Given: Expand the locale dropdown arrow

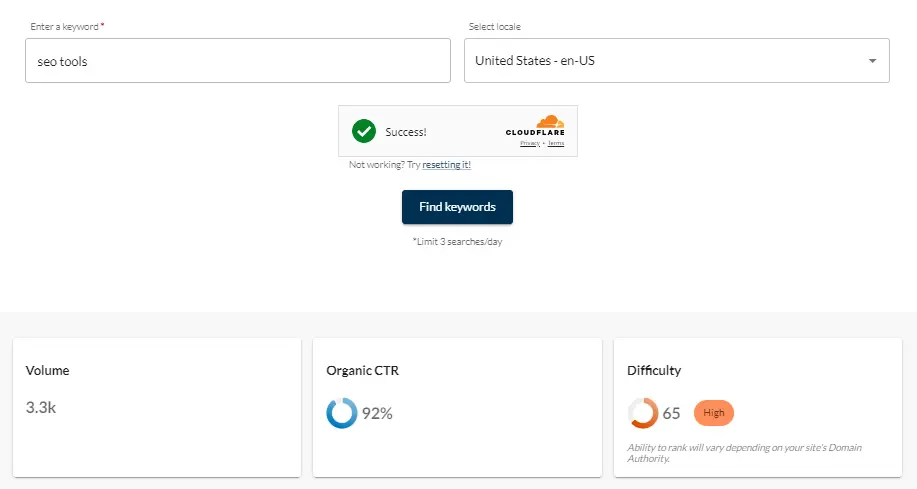Looking at the screenshot, I should tap(872, 61).
